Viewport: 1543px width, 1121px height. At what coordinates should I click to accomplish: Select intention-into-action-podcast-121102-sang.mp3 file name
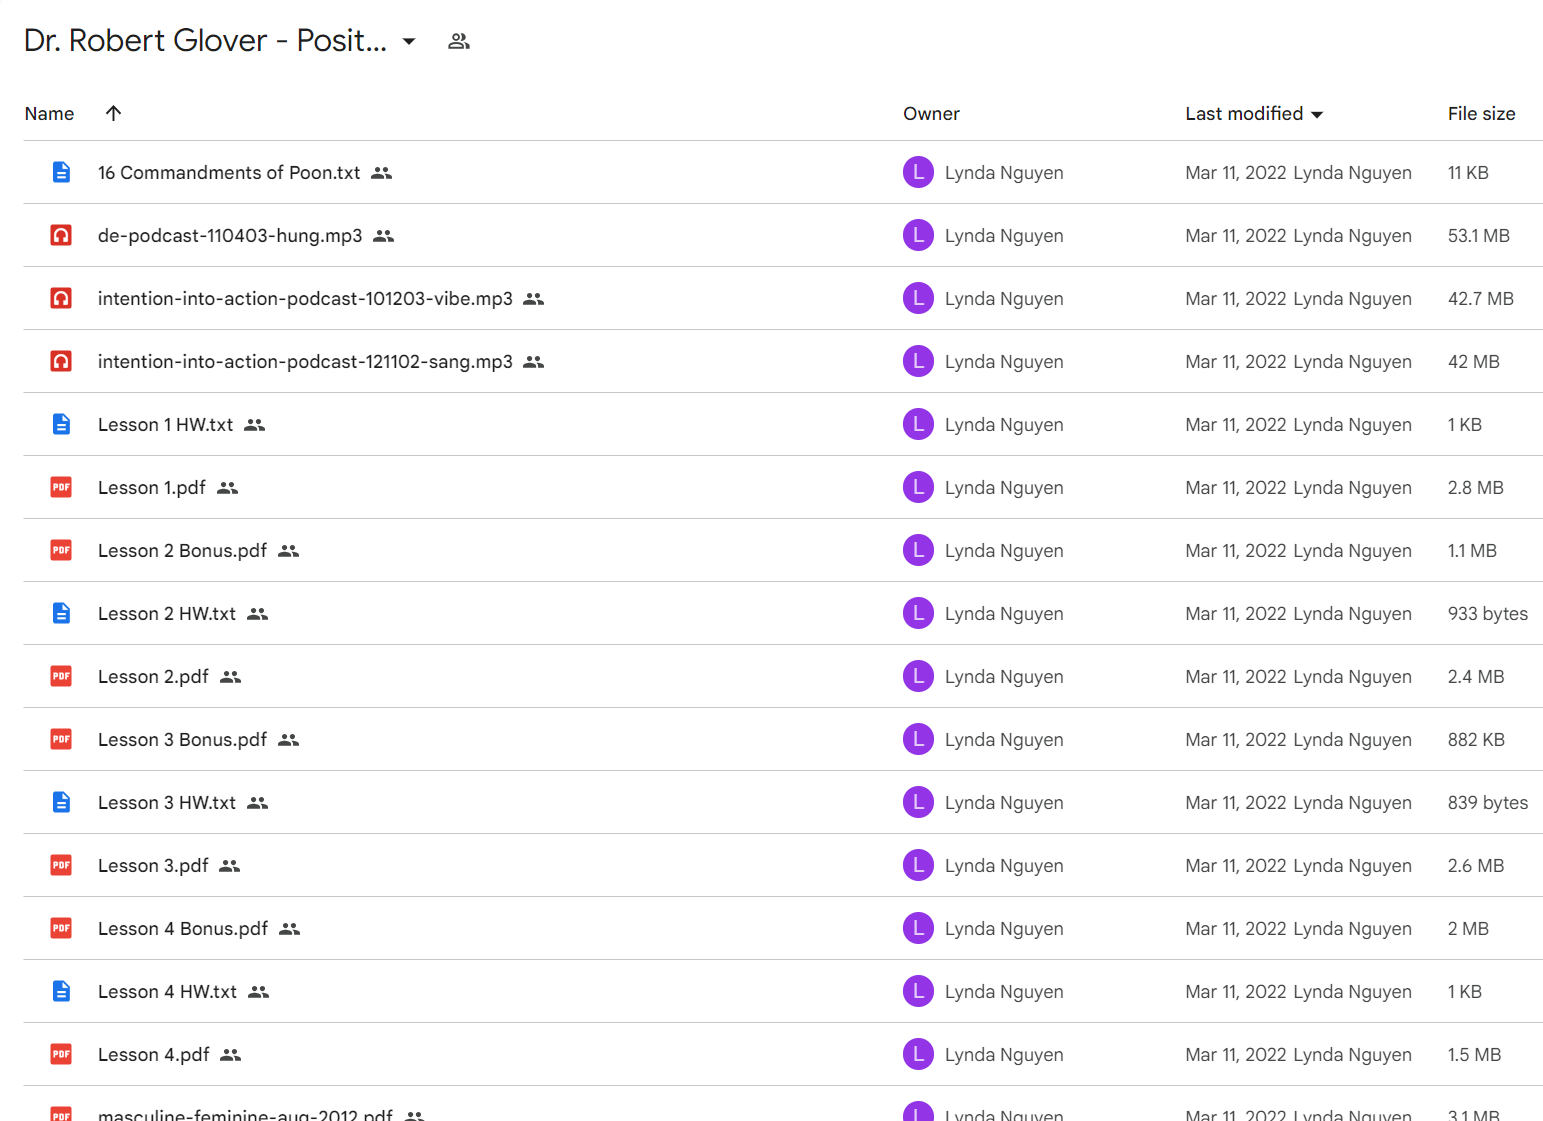tap(305, 362)
